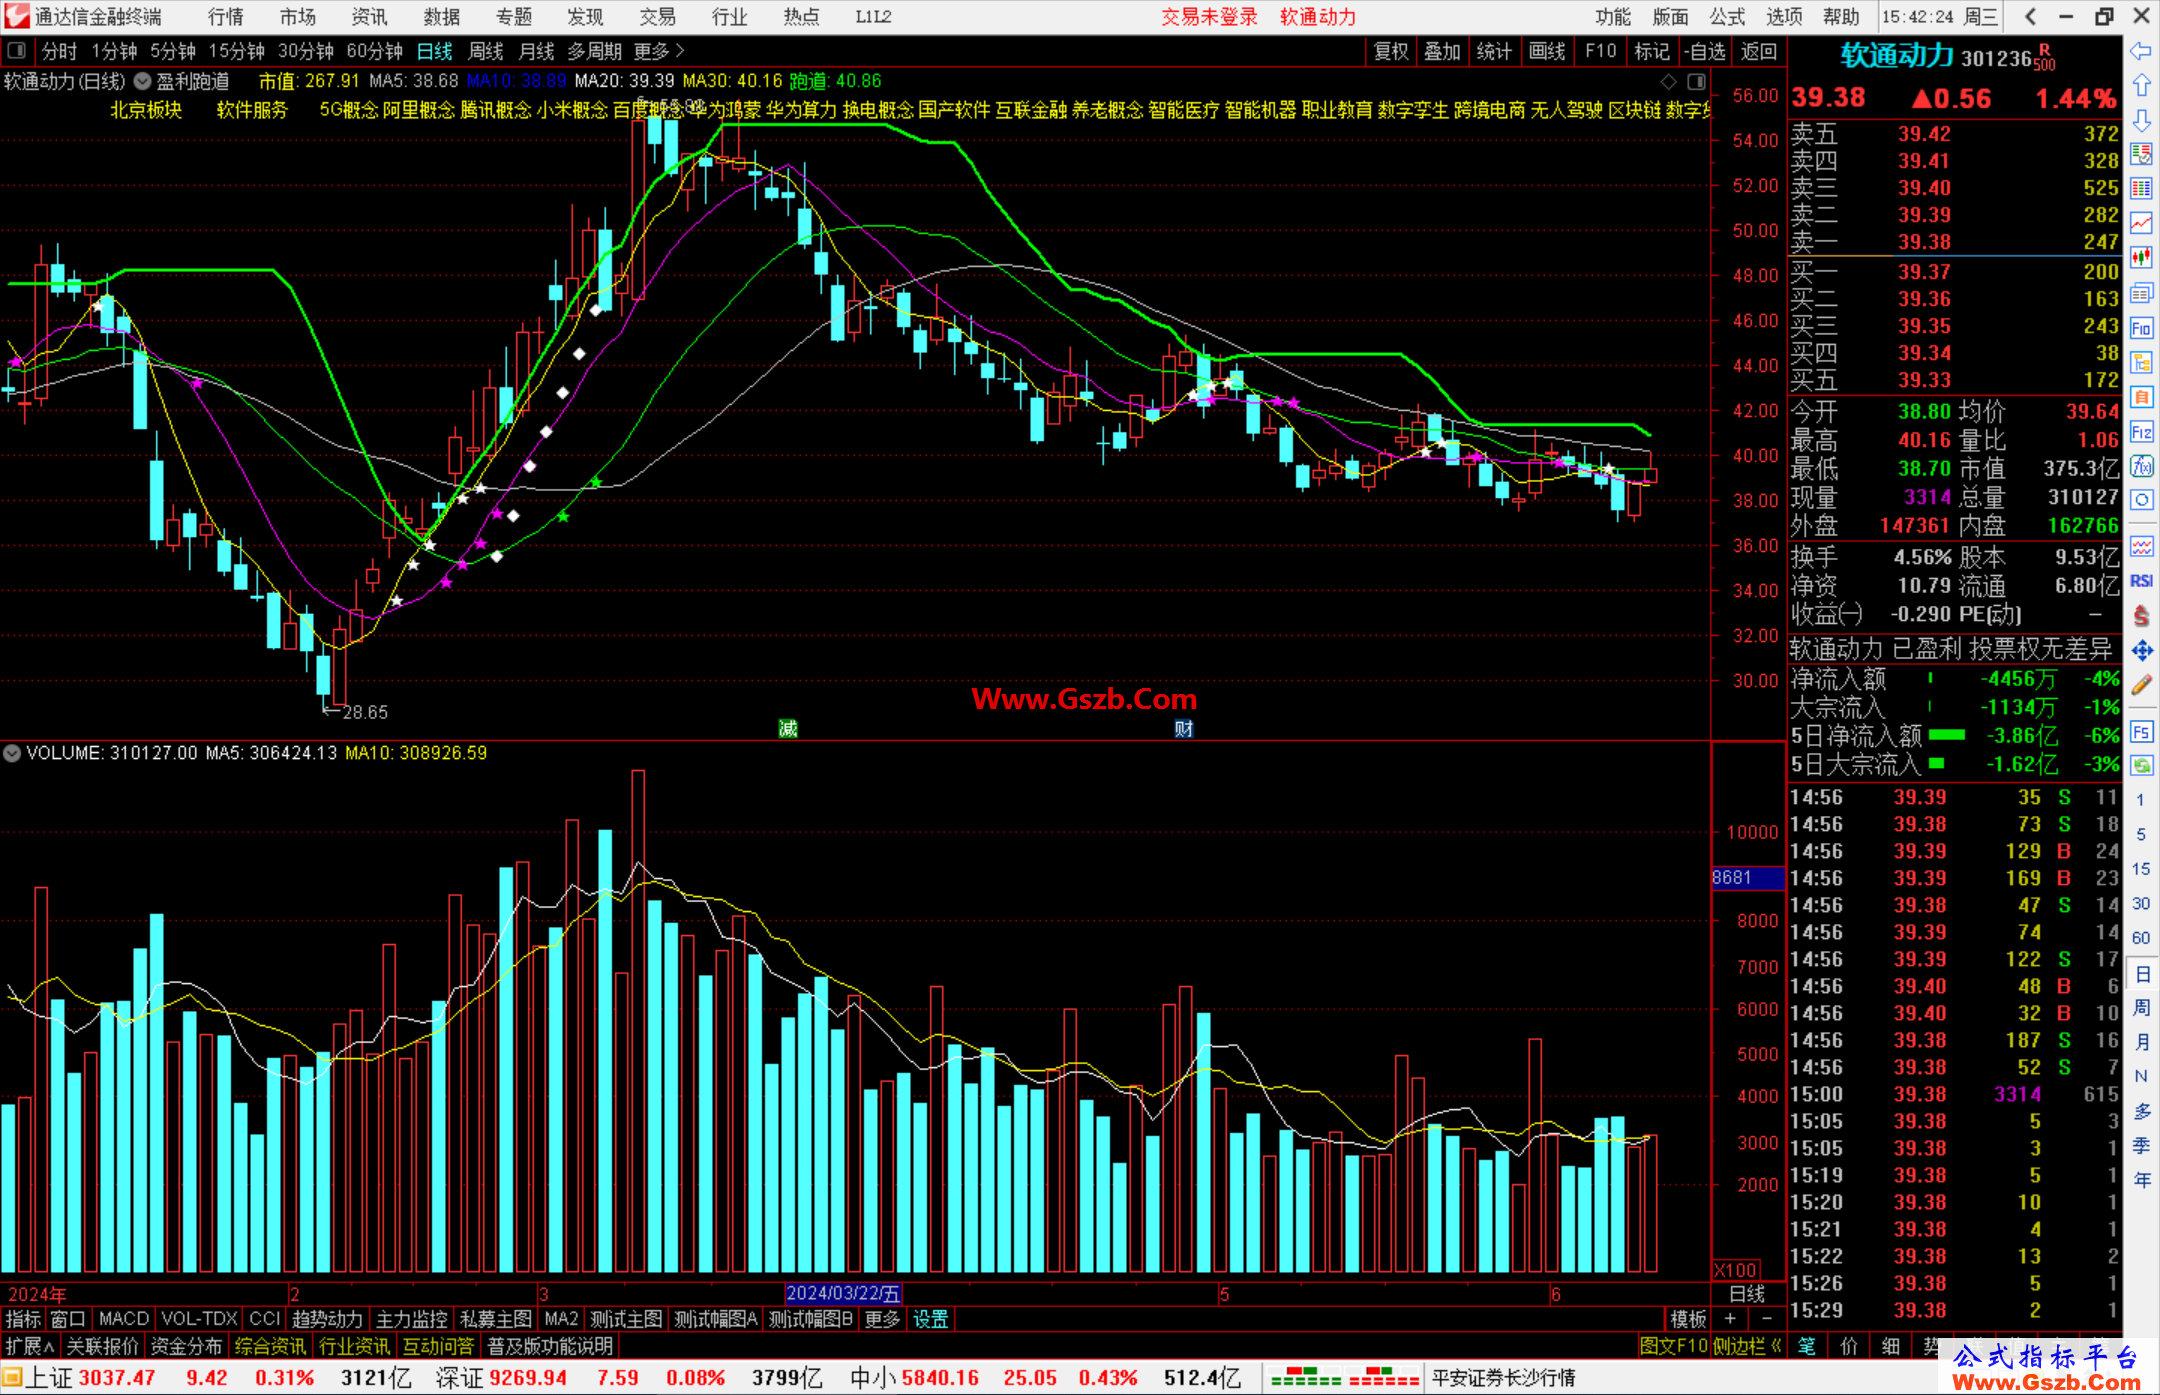Click the 统计 button

pyautogui.click(x=1494, y=51)
